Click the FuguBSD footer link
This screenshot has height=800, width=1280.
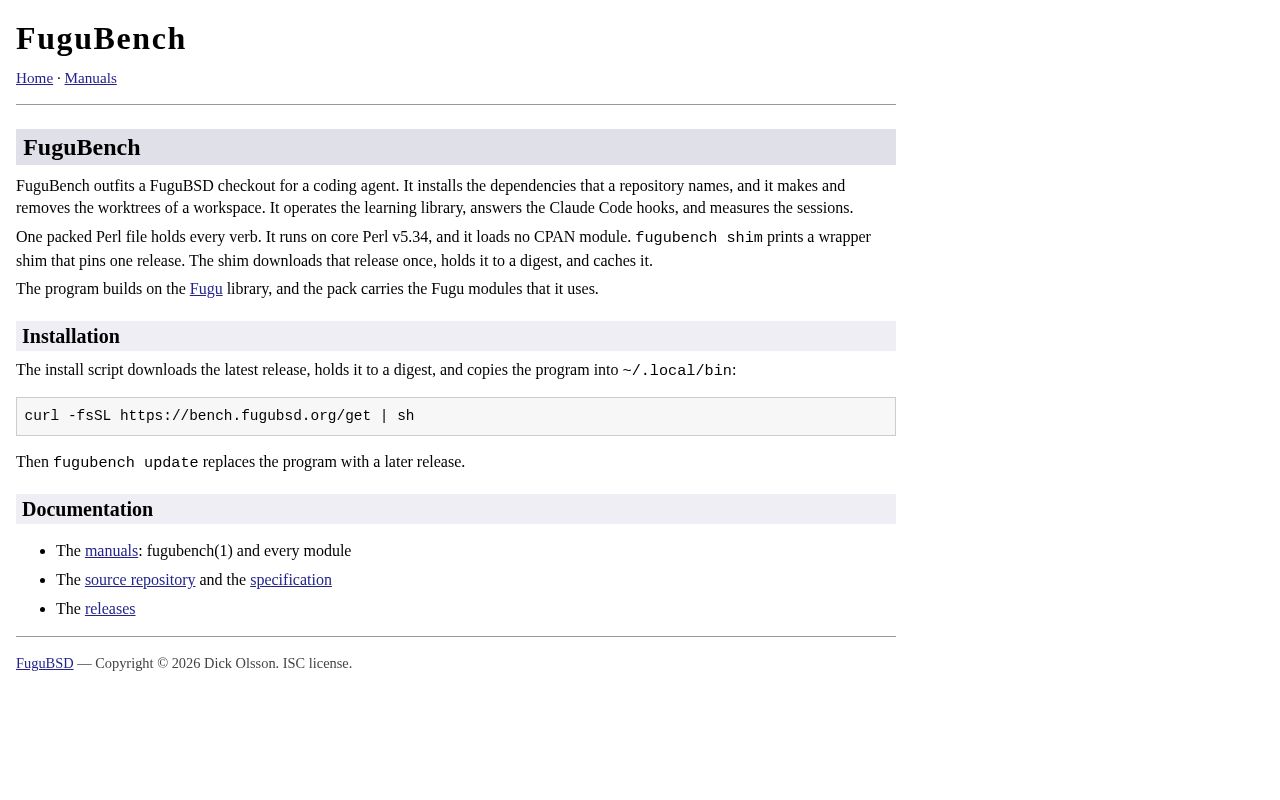[x=45, y=663]
